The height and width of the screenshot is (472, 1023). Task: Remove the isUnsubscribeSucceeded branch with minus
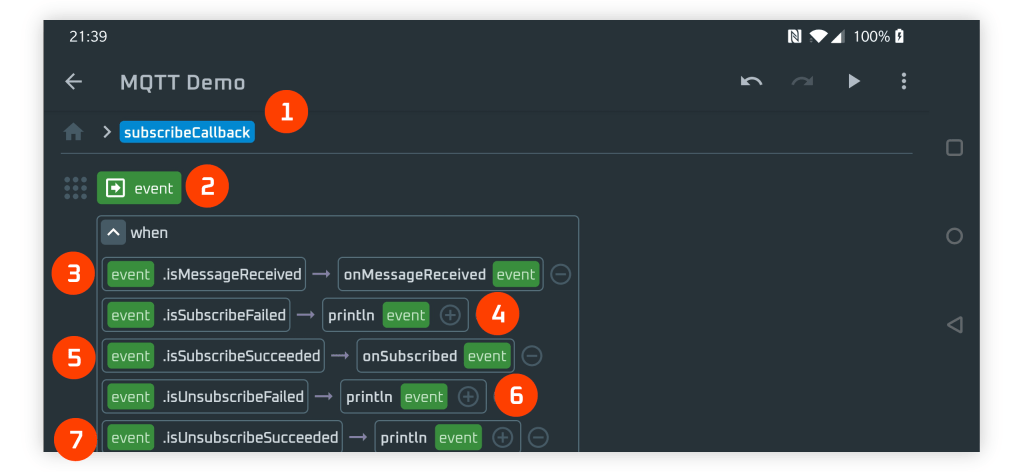point(538,438)
